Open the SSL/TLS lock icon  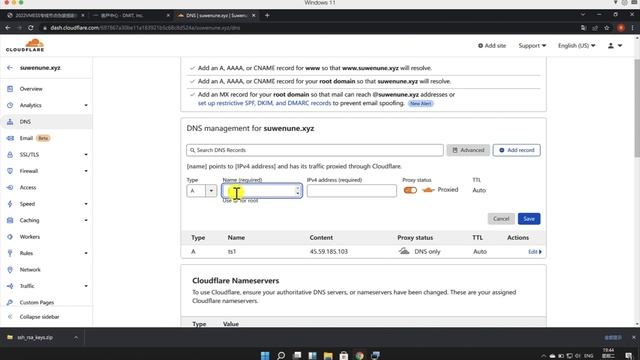click(x=10, y=155)
